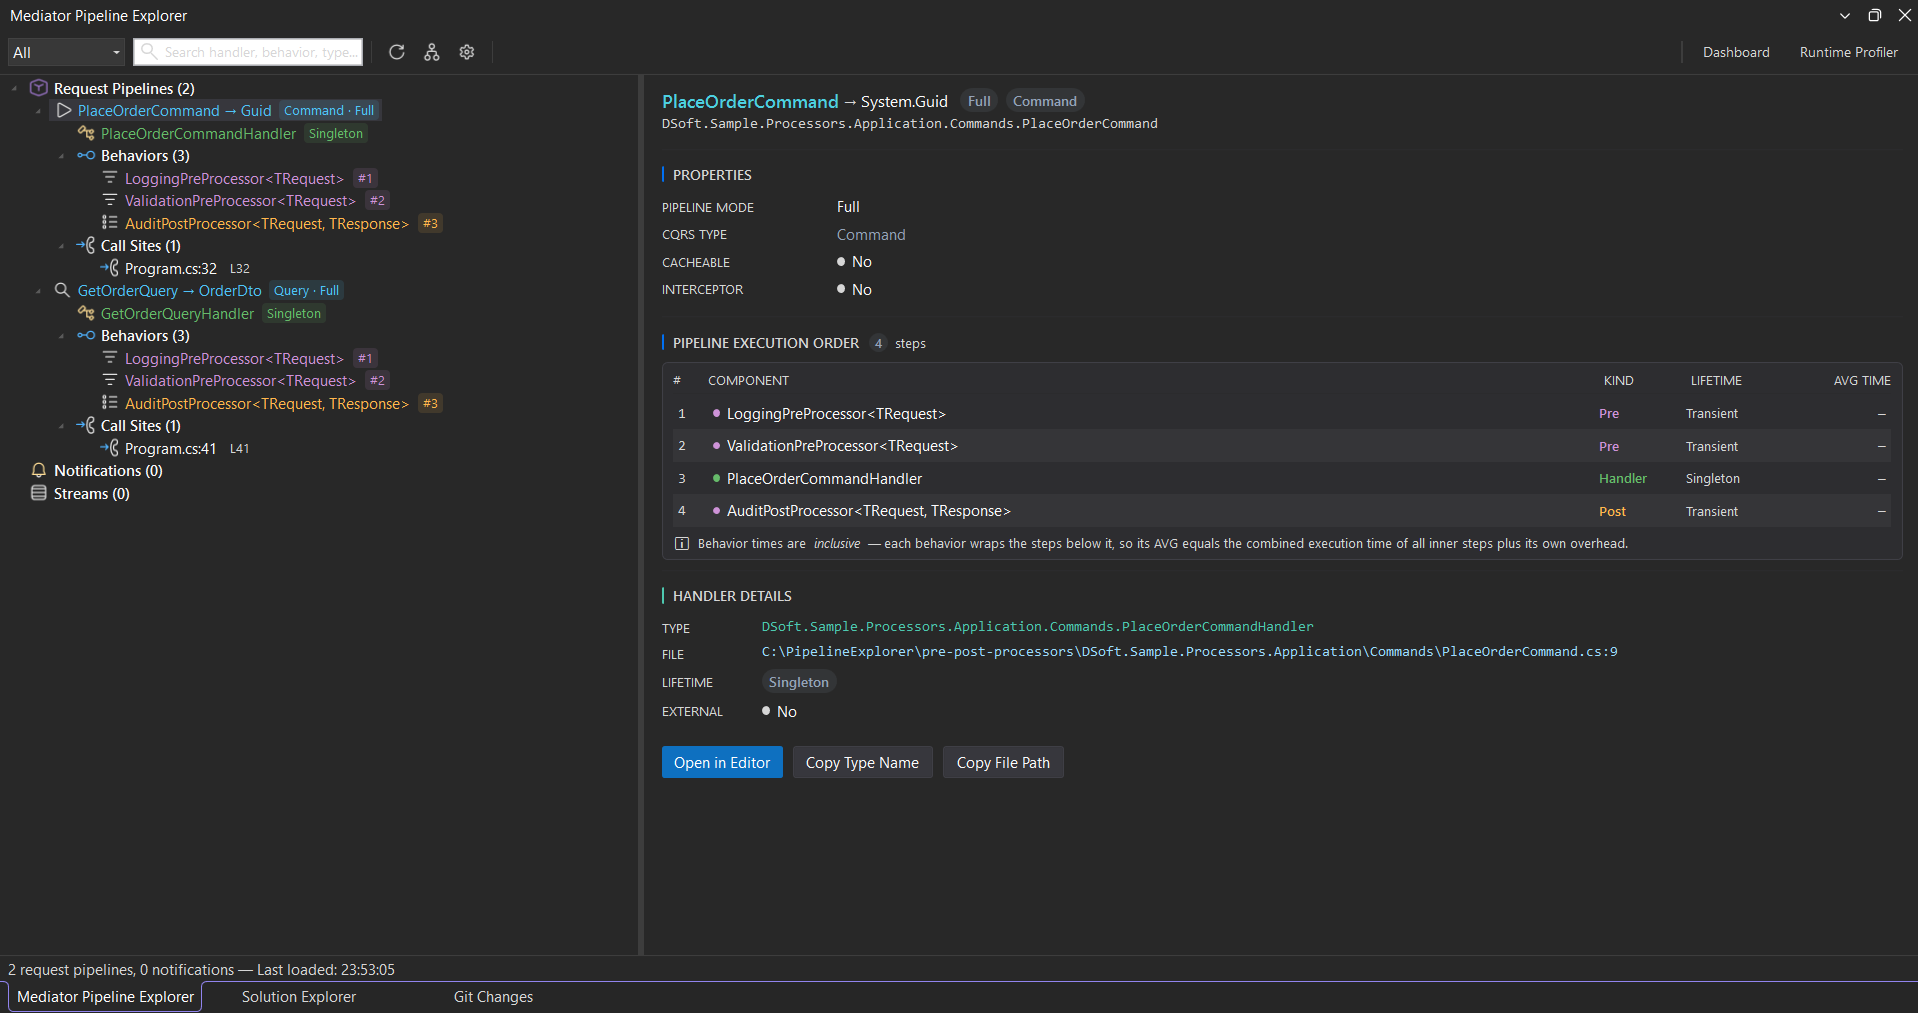This screenshot has width=1918, height=1013.
Task: Click the PlaceOrderCommand heading link
Action: tap(750, 101)
